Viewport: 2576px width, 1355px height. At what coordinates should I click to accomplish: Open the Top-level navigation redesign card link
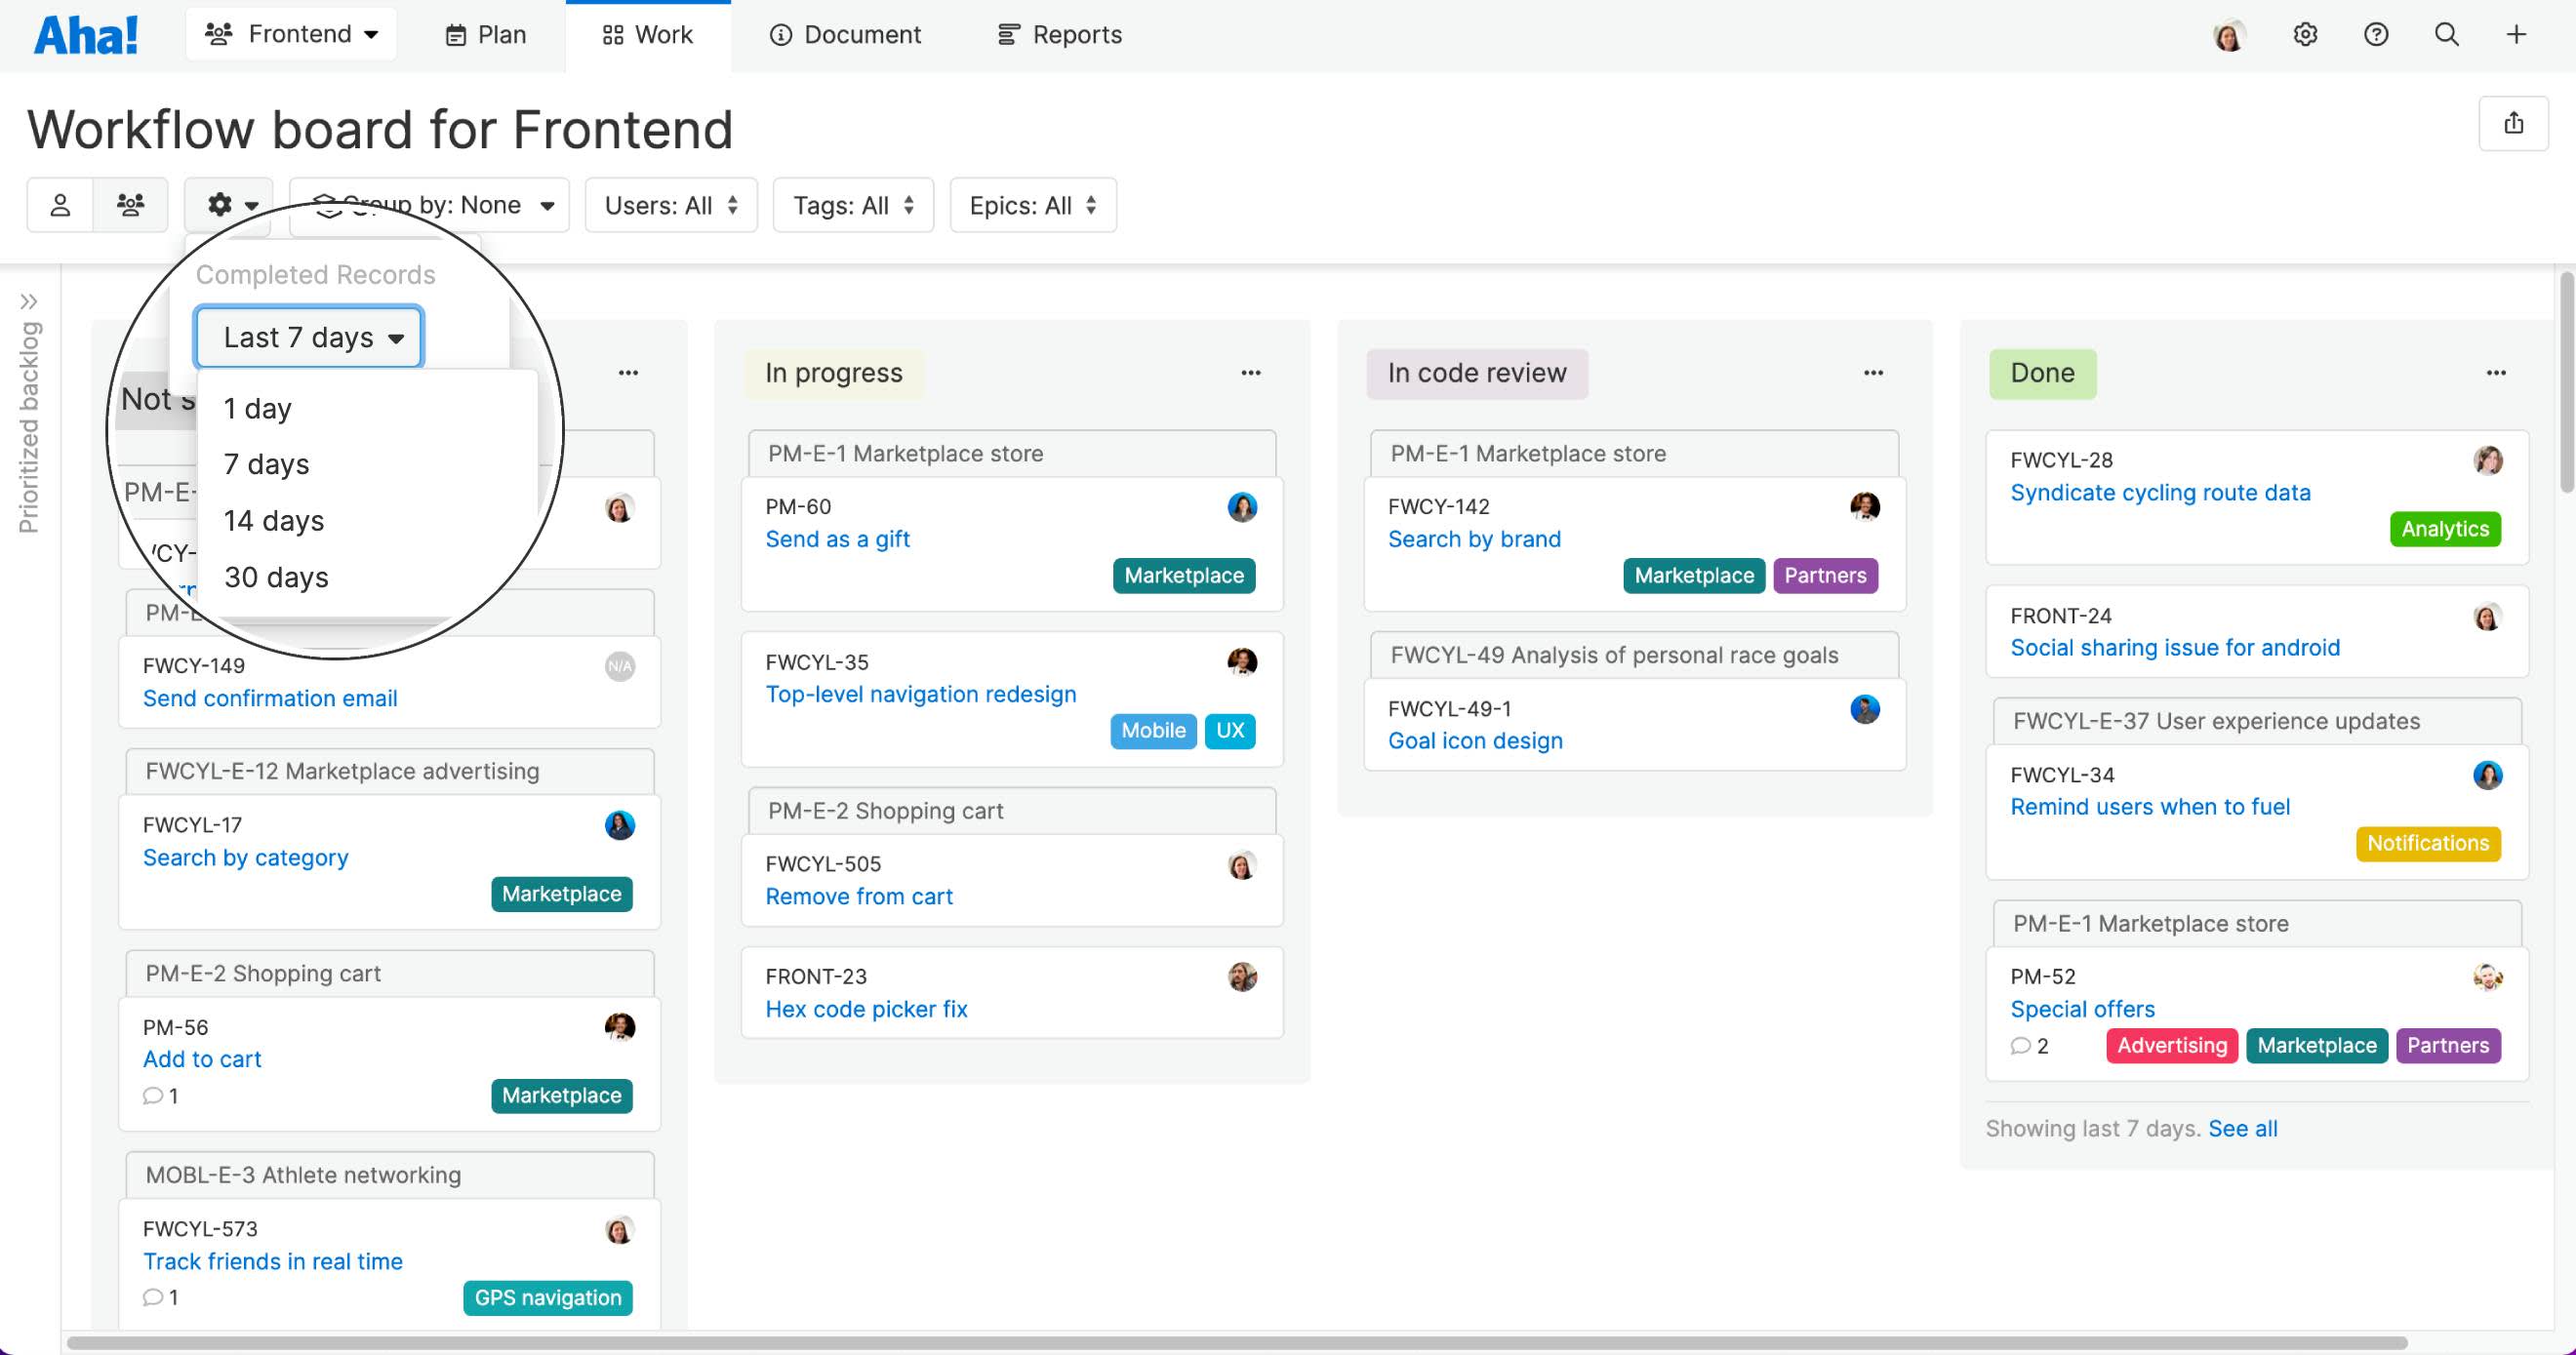920,694
